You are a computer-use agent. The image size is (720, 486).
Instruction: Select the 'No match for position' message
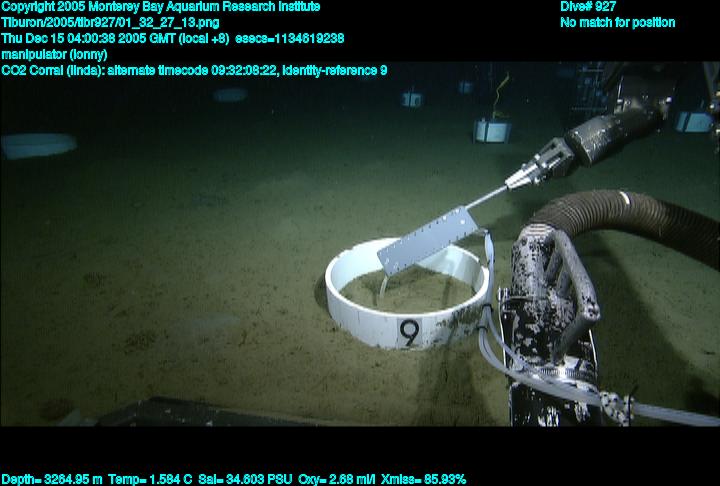(618, 23)
